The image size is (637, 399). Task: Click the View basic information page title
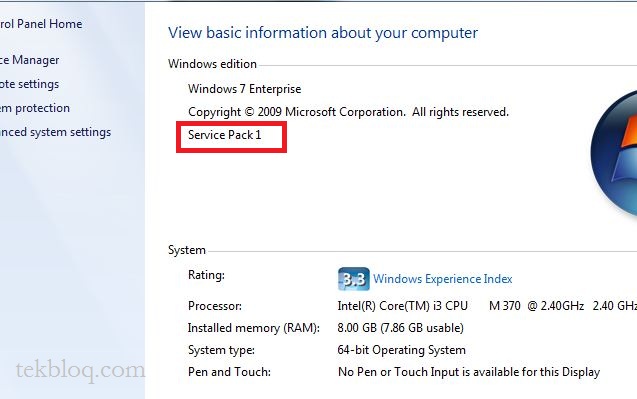tap(323, 33)
